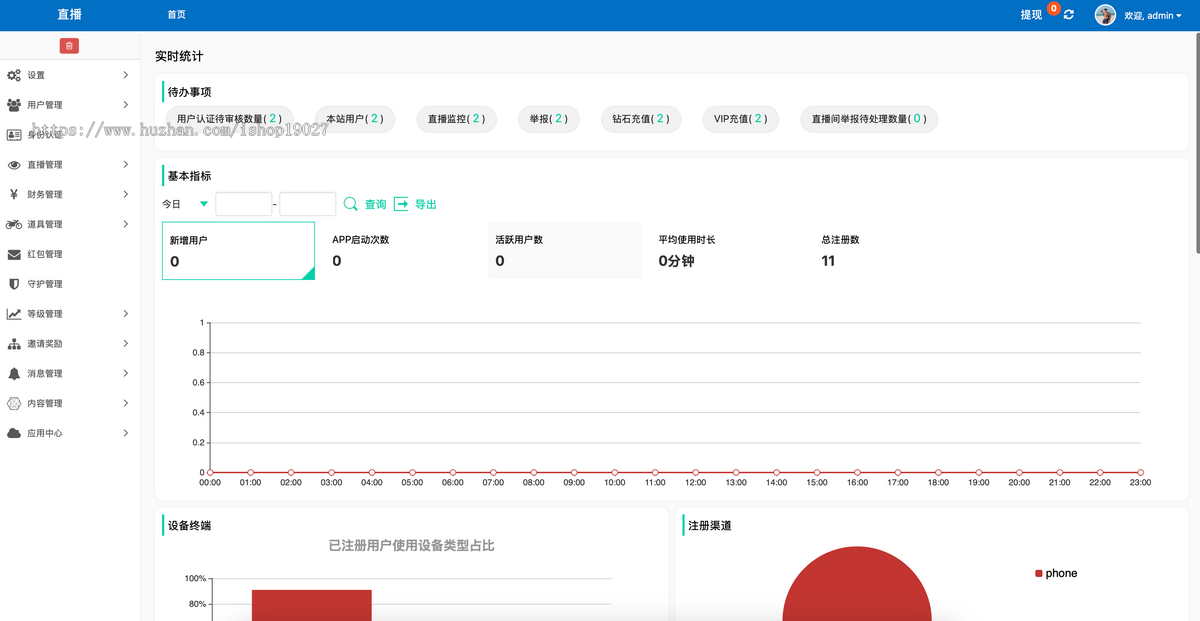1200x621 pixels.
Task: Click the 财务管理 yen icon
Action: coord(14,194)
